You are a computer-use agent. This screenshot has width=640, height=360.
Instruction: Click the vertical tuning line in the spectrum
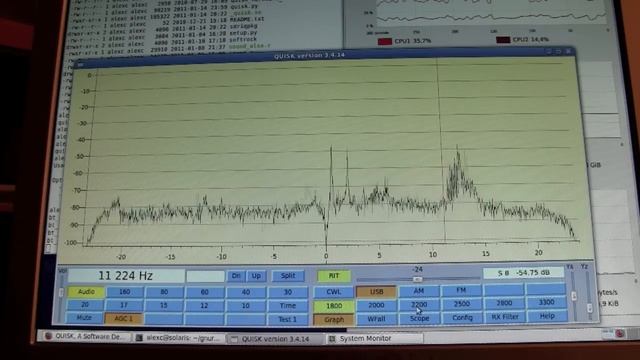441,149
